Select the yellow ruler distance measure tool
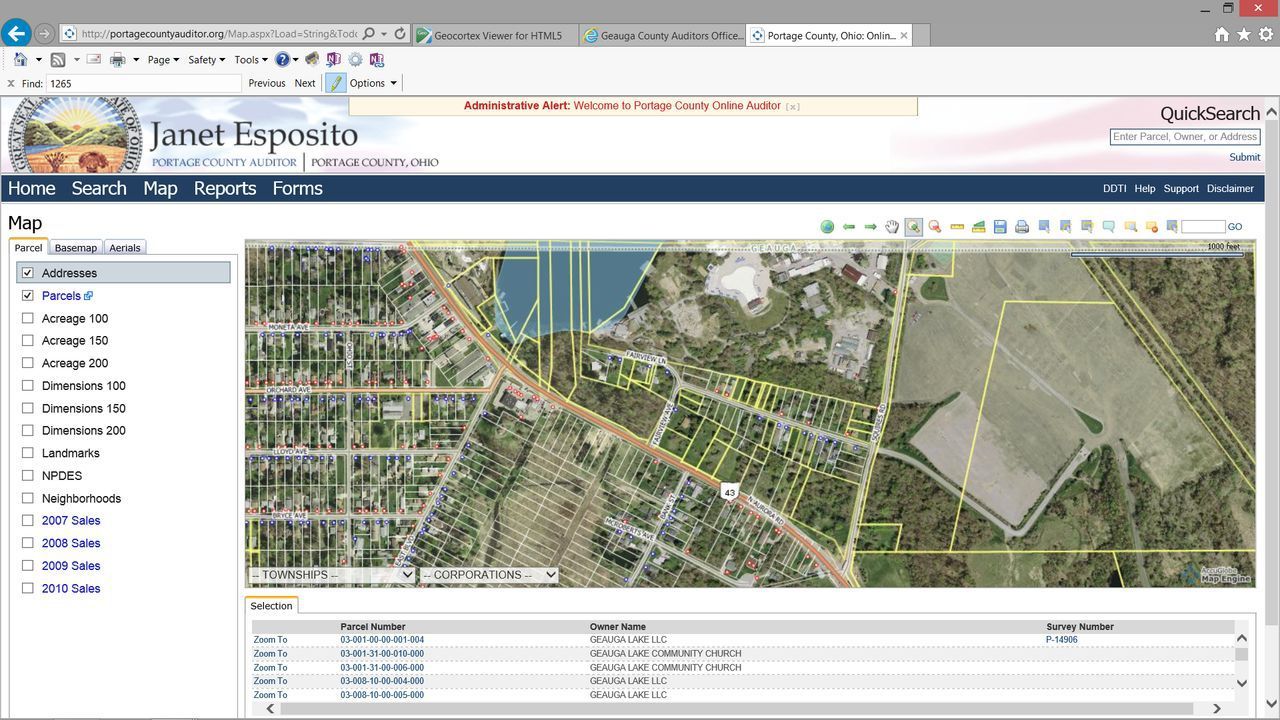 957,227
